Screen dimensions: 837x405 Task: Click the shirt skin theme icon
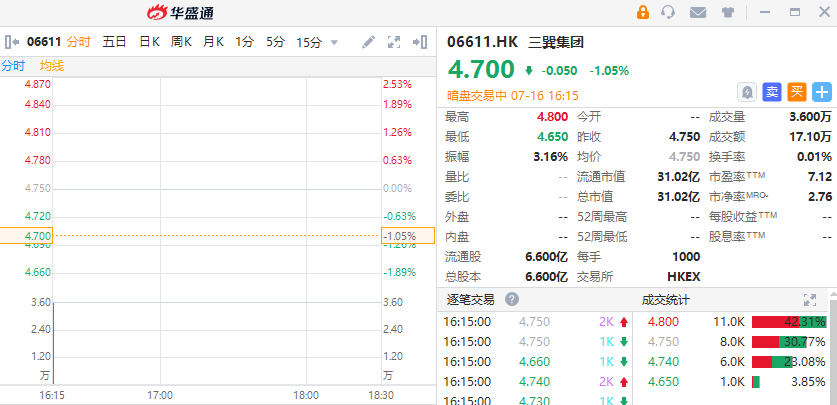click(727, 12)
